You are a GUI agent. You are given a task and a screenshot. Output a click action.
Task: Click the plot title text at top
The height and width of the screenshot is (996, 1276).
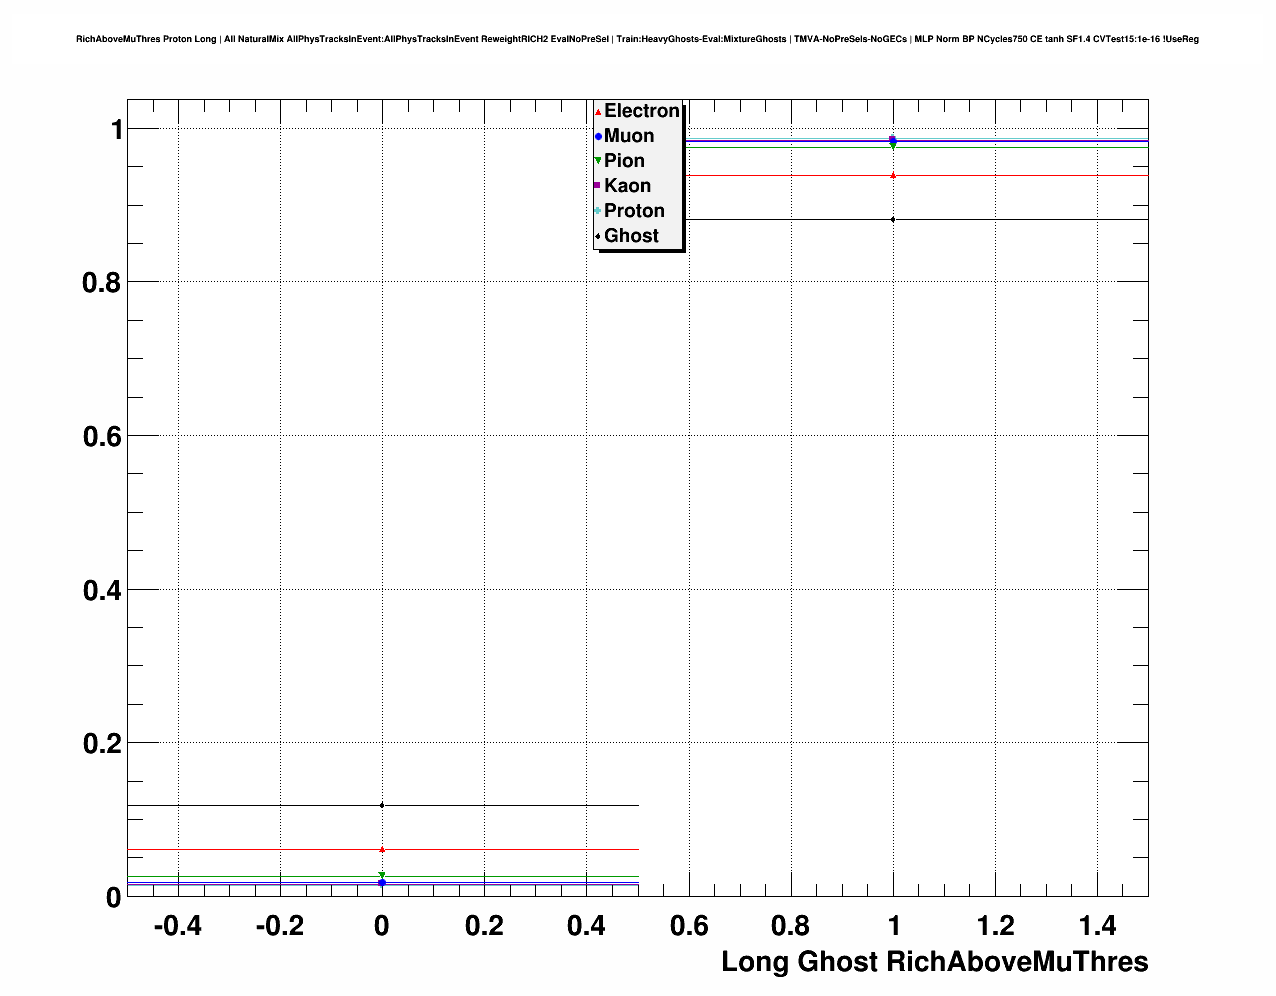click(637, 39)
